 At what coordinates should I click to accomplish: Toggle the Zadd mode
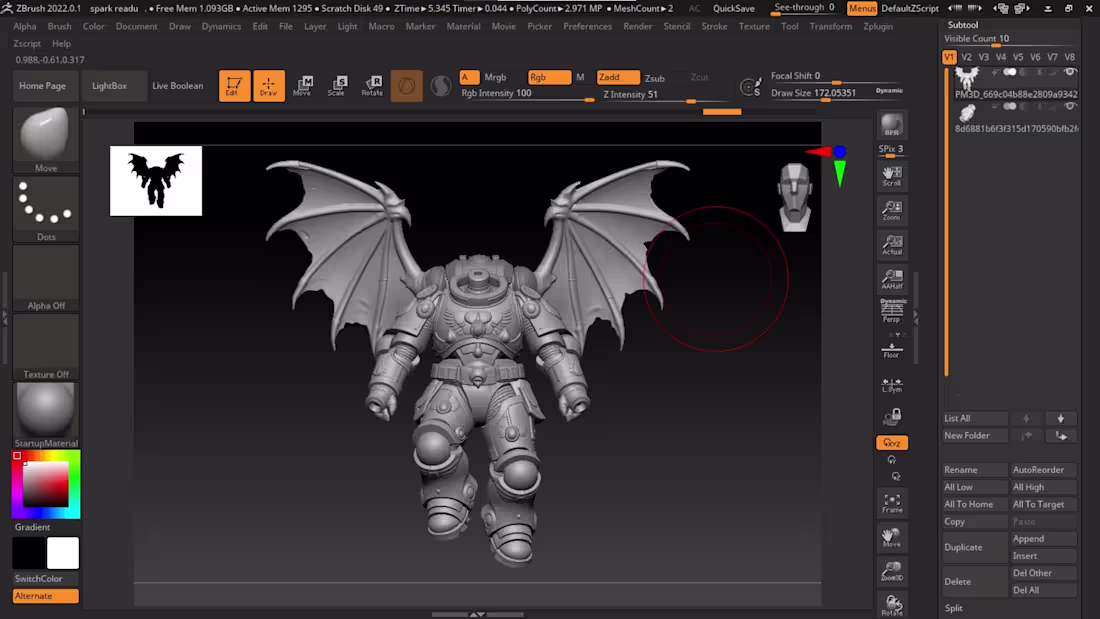[617, 77]
